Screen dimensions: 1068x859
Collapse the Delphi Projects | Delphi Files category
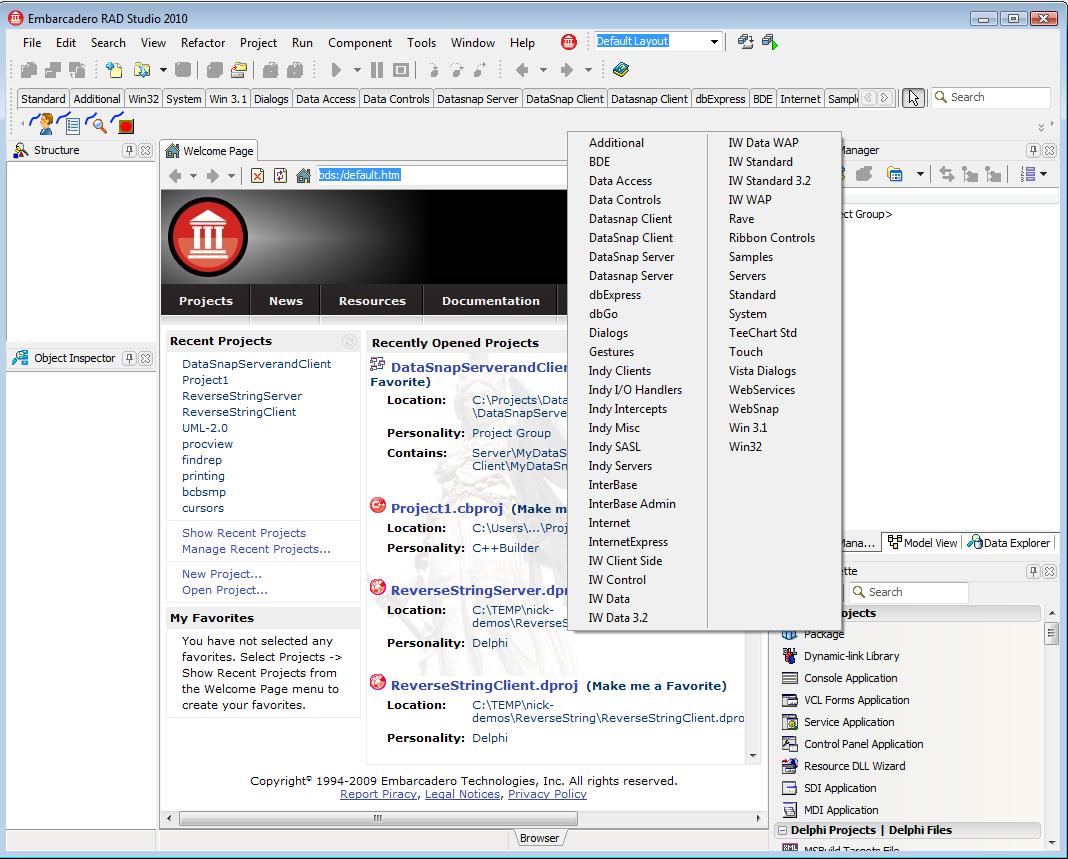[783, 830]
